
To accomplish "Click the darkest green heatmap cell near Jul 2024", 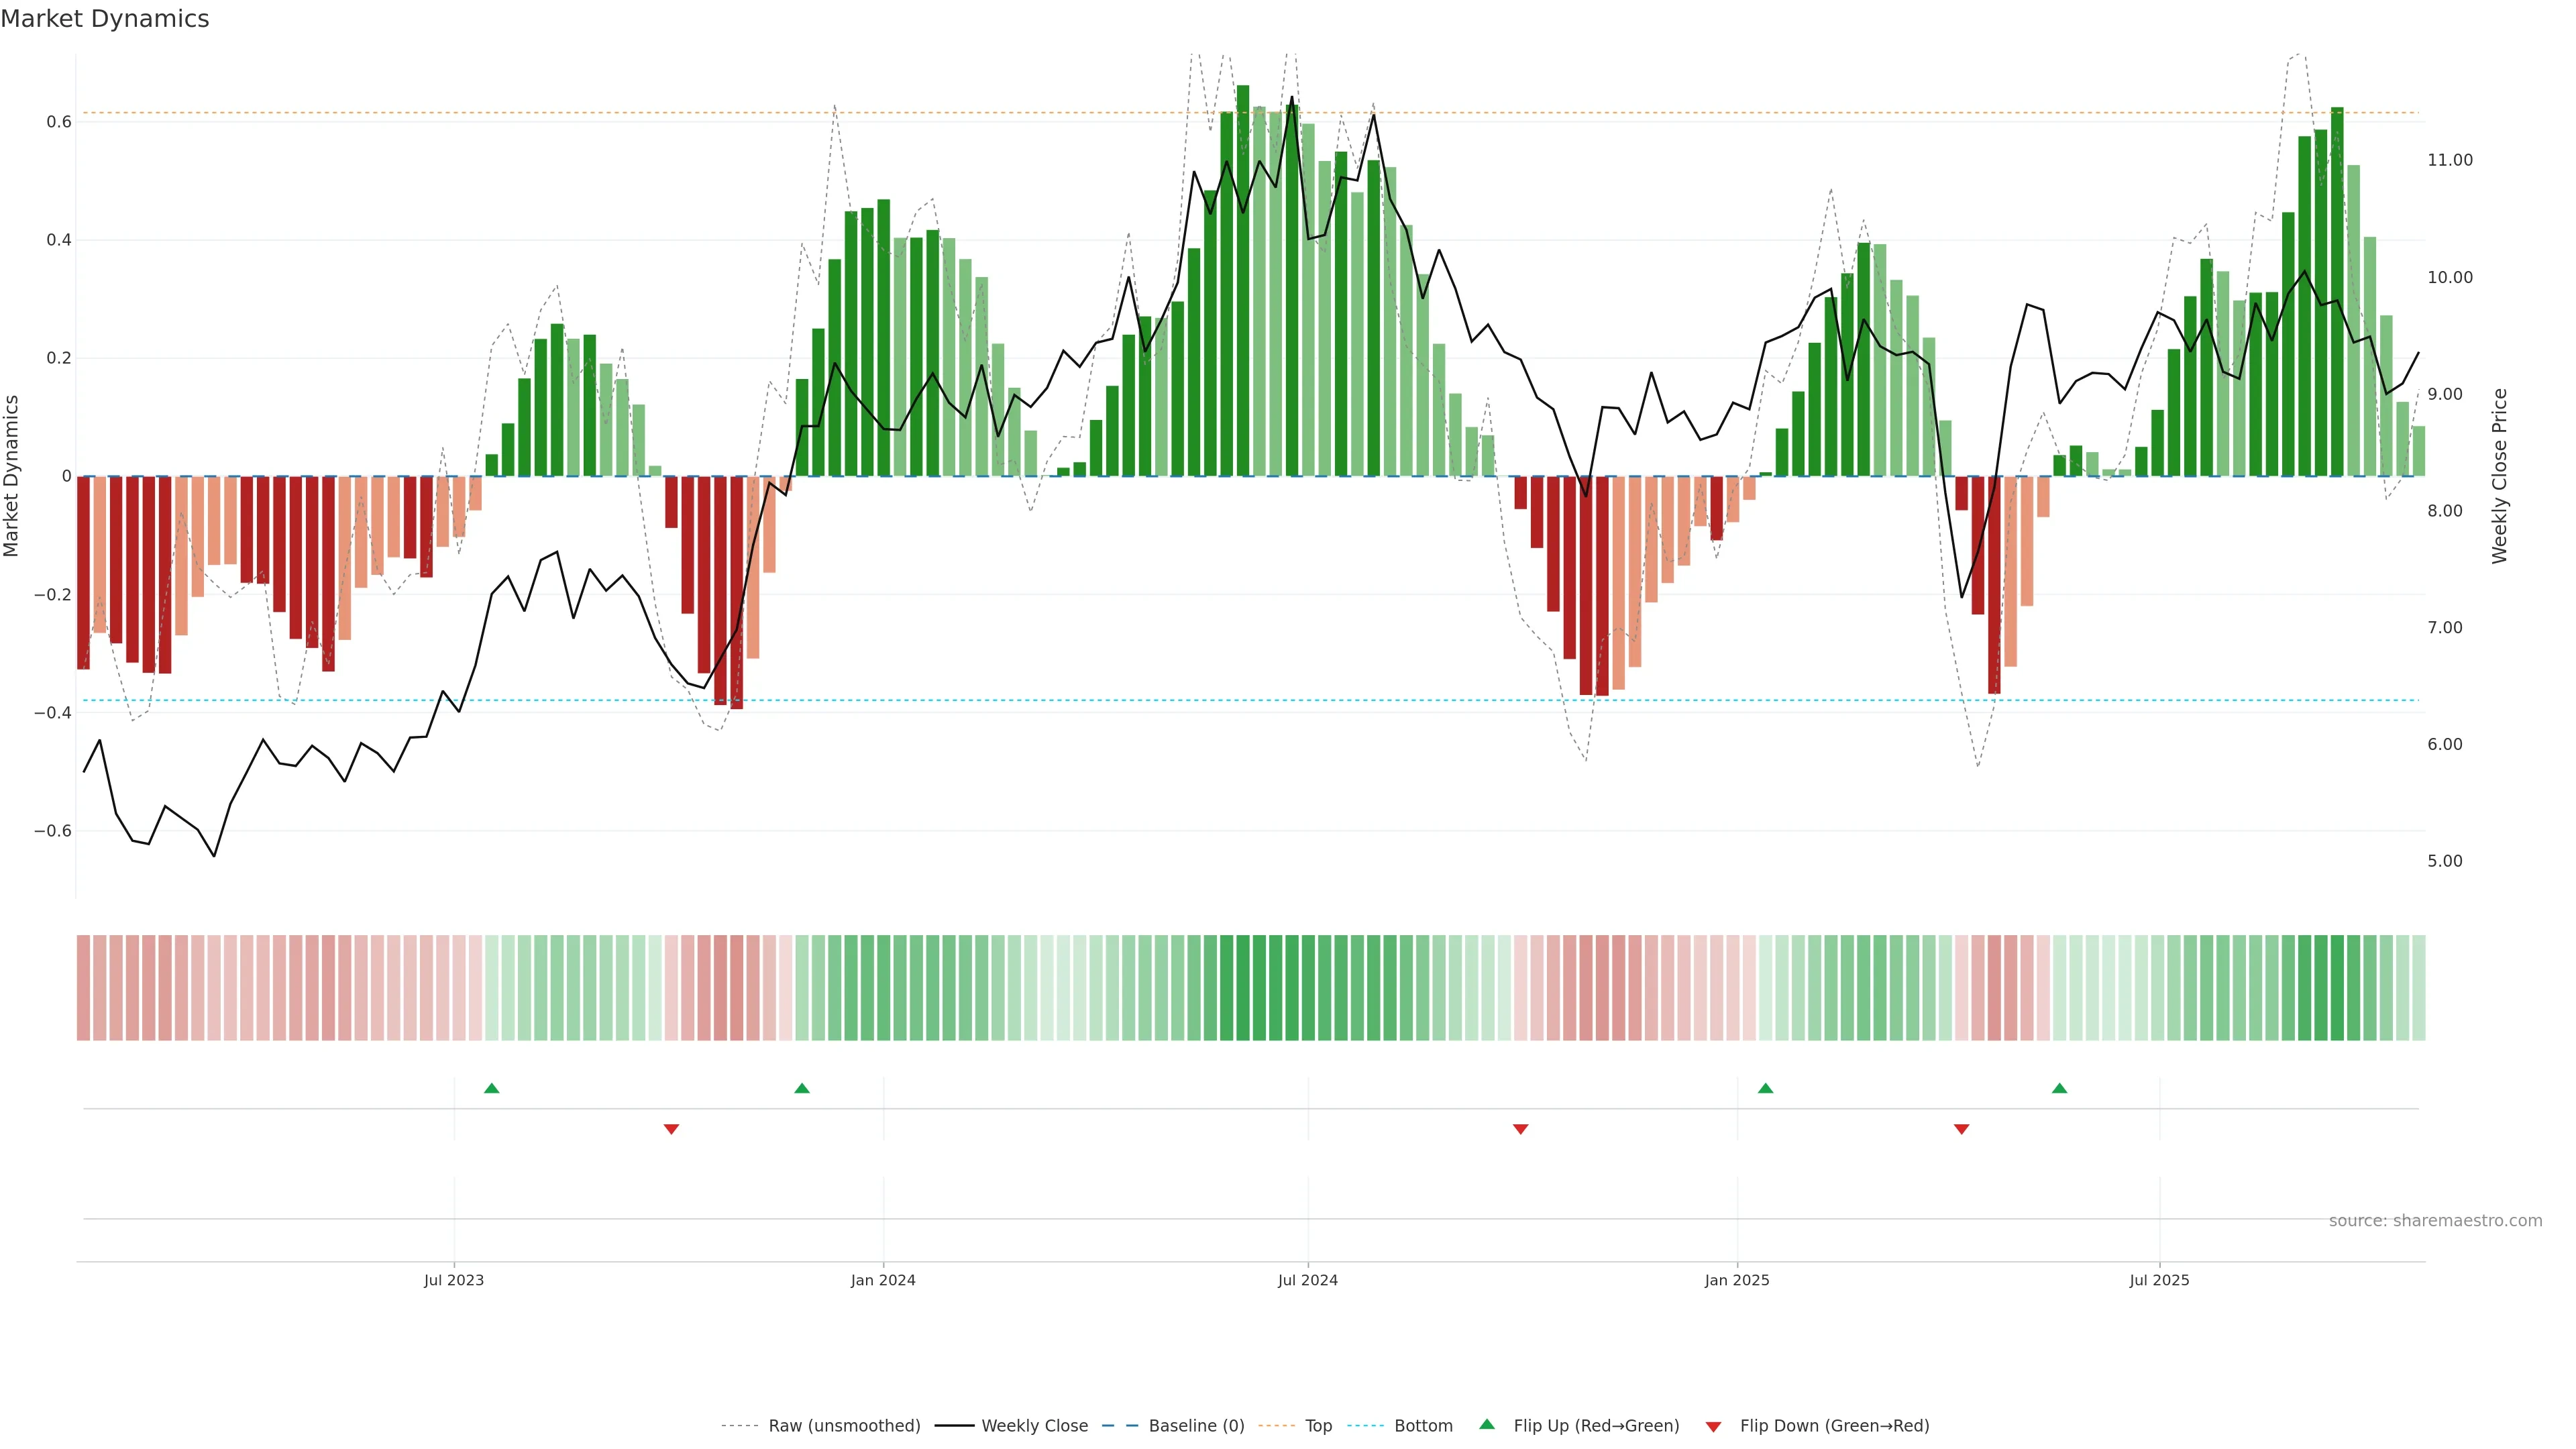I will [1243, 988].
